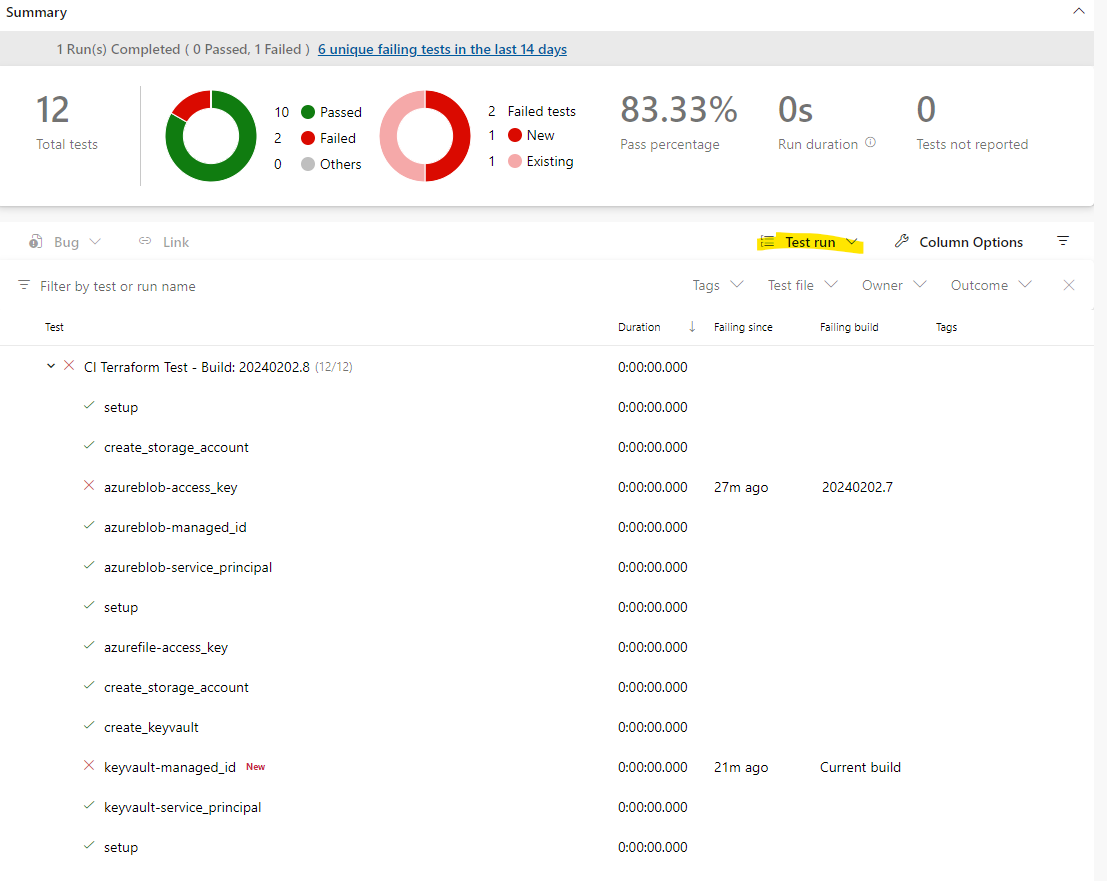Viewport: 1107px width, 881px height.
Task: Click the New badge on keyvault-managed_id
Action: click(x=256, y=767)
